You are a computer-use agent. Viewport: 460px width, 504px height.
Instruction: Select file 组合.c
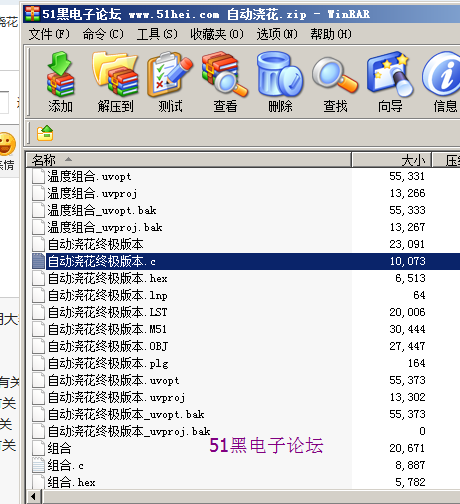pyautogui.click(x=65, y=465)
